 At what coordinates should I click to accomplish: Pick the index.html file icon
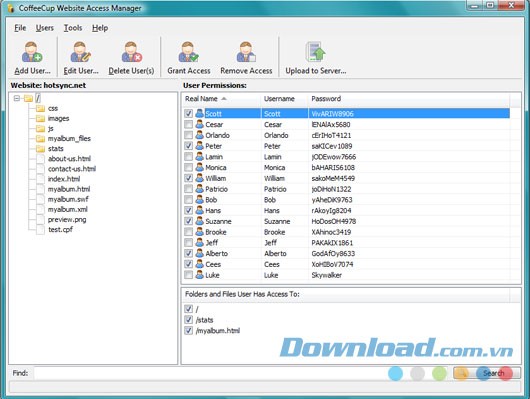41,179
